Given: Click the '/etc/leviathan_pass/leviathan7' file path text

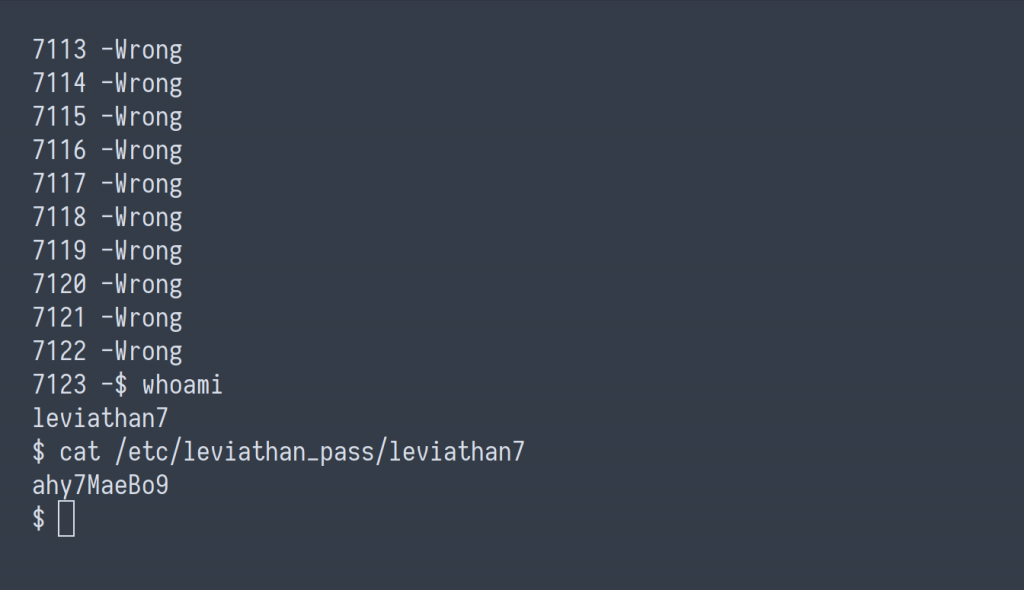Looking at the screenshot, I should [x=320, y=452].
